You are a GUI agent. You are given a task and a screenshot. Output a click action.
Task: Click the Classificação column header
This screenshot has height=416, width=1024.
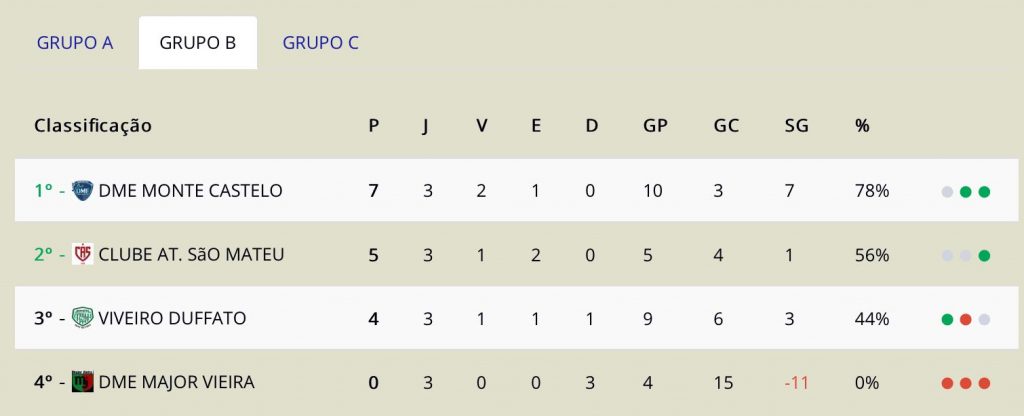click(93, 125)
